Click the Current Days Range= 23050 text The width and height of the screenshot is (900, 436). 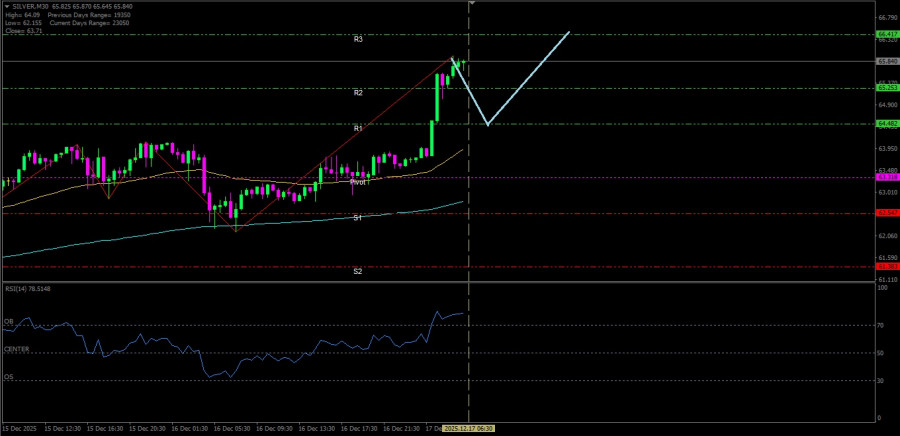(88, 23)
